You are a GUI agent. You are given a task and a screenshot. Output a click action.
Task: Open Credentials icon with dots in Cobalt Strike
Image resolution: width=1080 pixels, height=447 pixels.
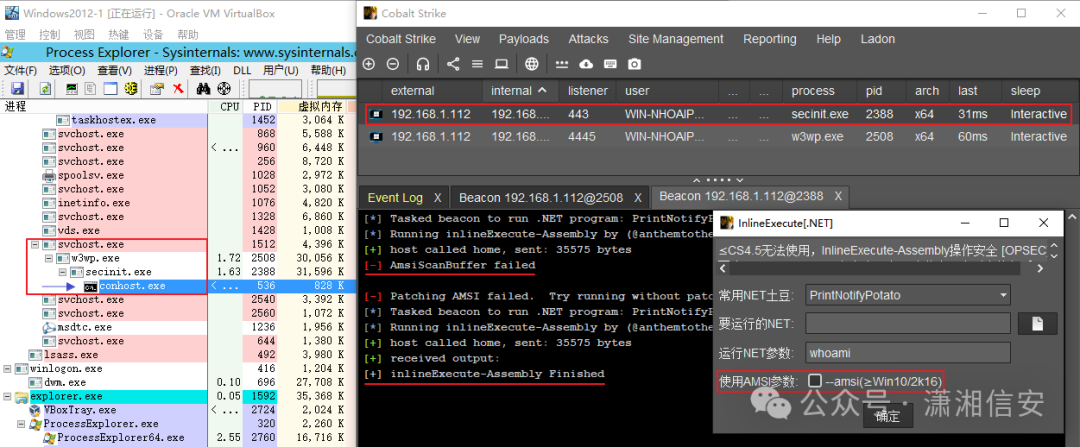click(562, 64)
